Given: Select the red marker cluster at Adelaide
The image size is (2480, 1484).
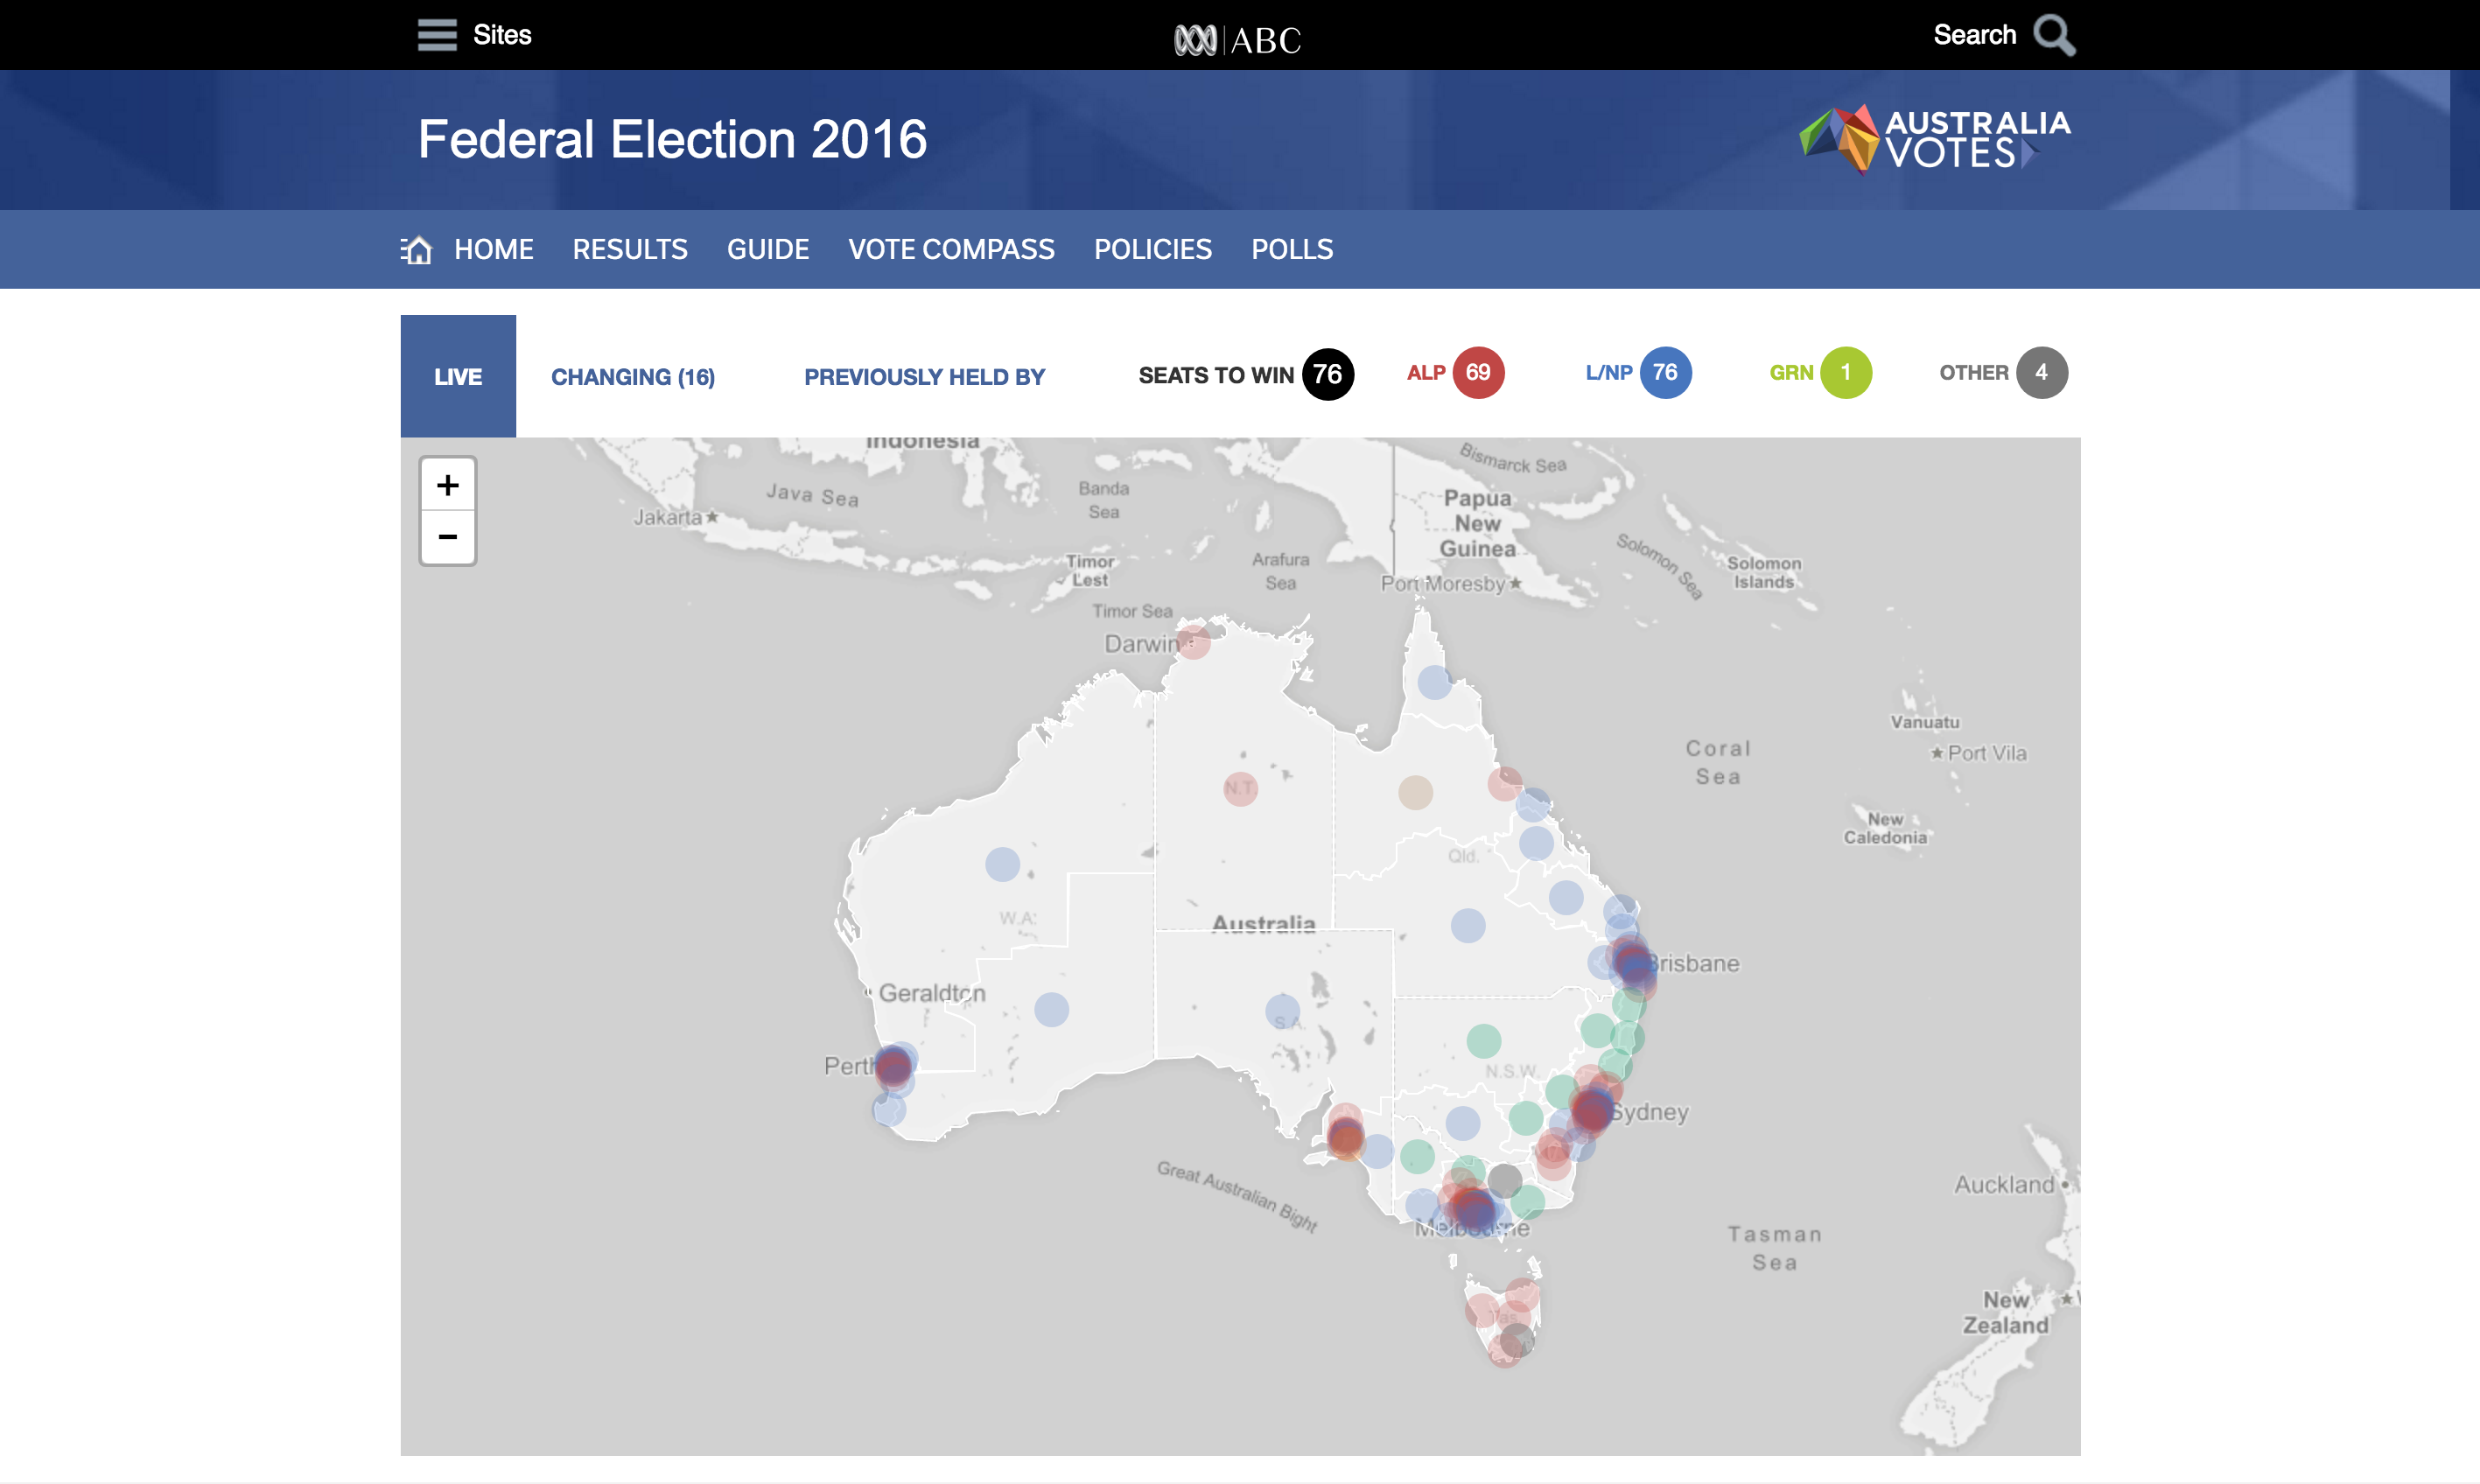Looking at the screenshot, I should coord(1345,1136).
